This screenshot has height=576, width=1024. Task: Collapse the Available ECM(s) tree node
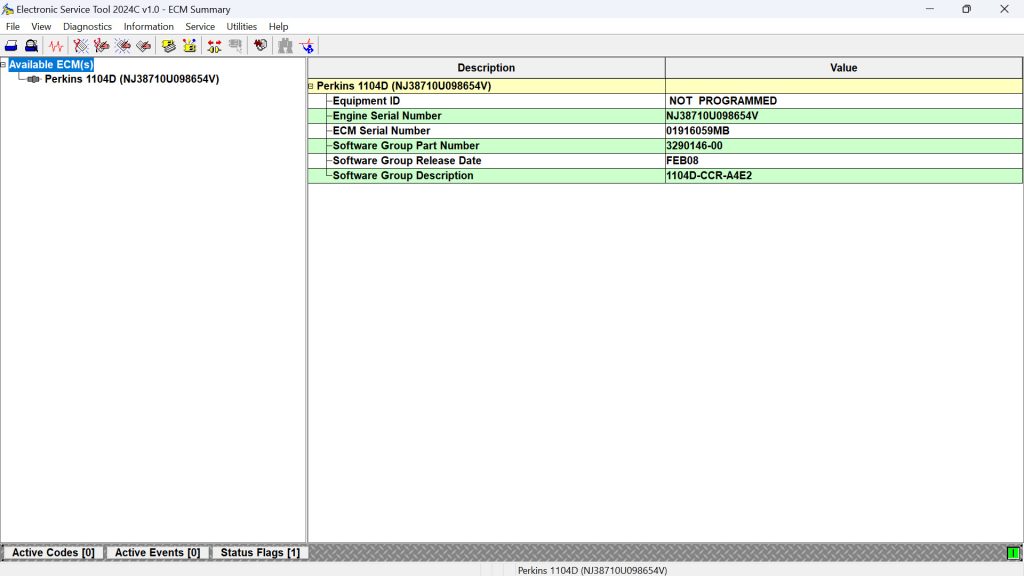pos(3,63)
